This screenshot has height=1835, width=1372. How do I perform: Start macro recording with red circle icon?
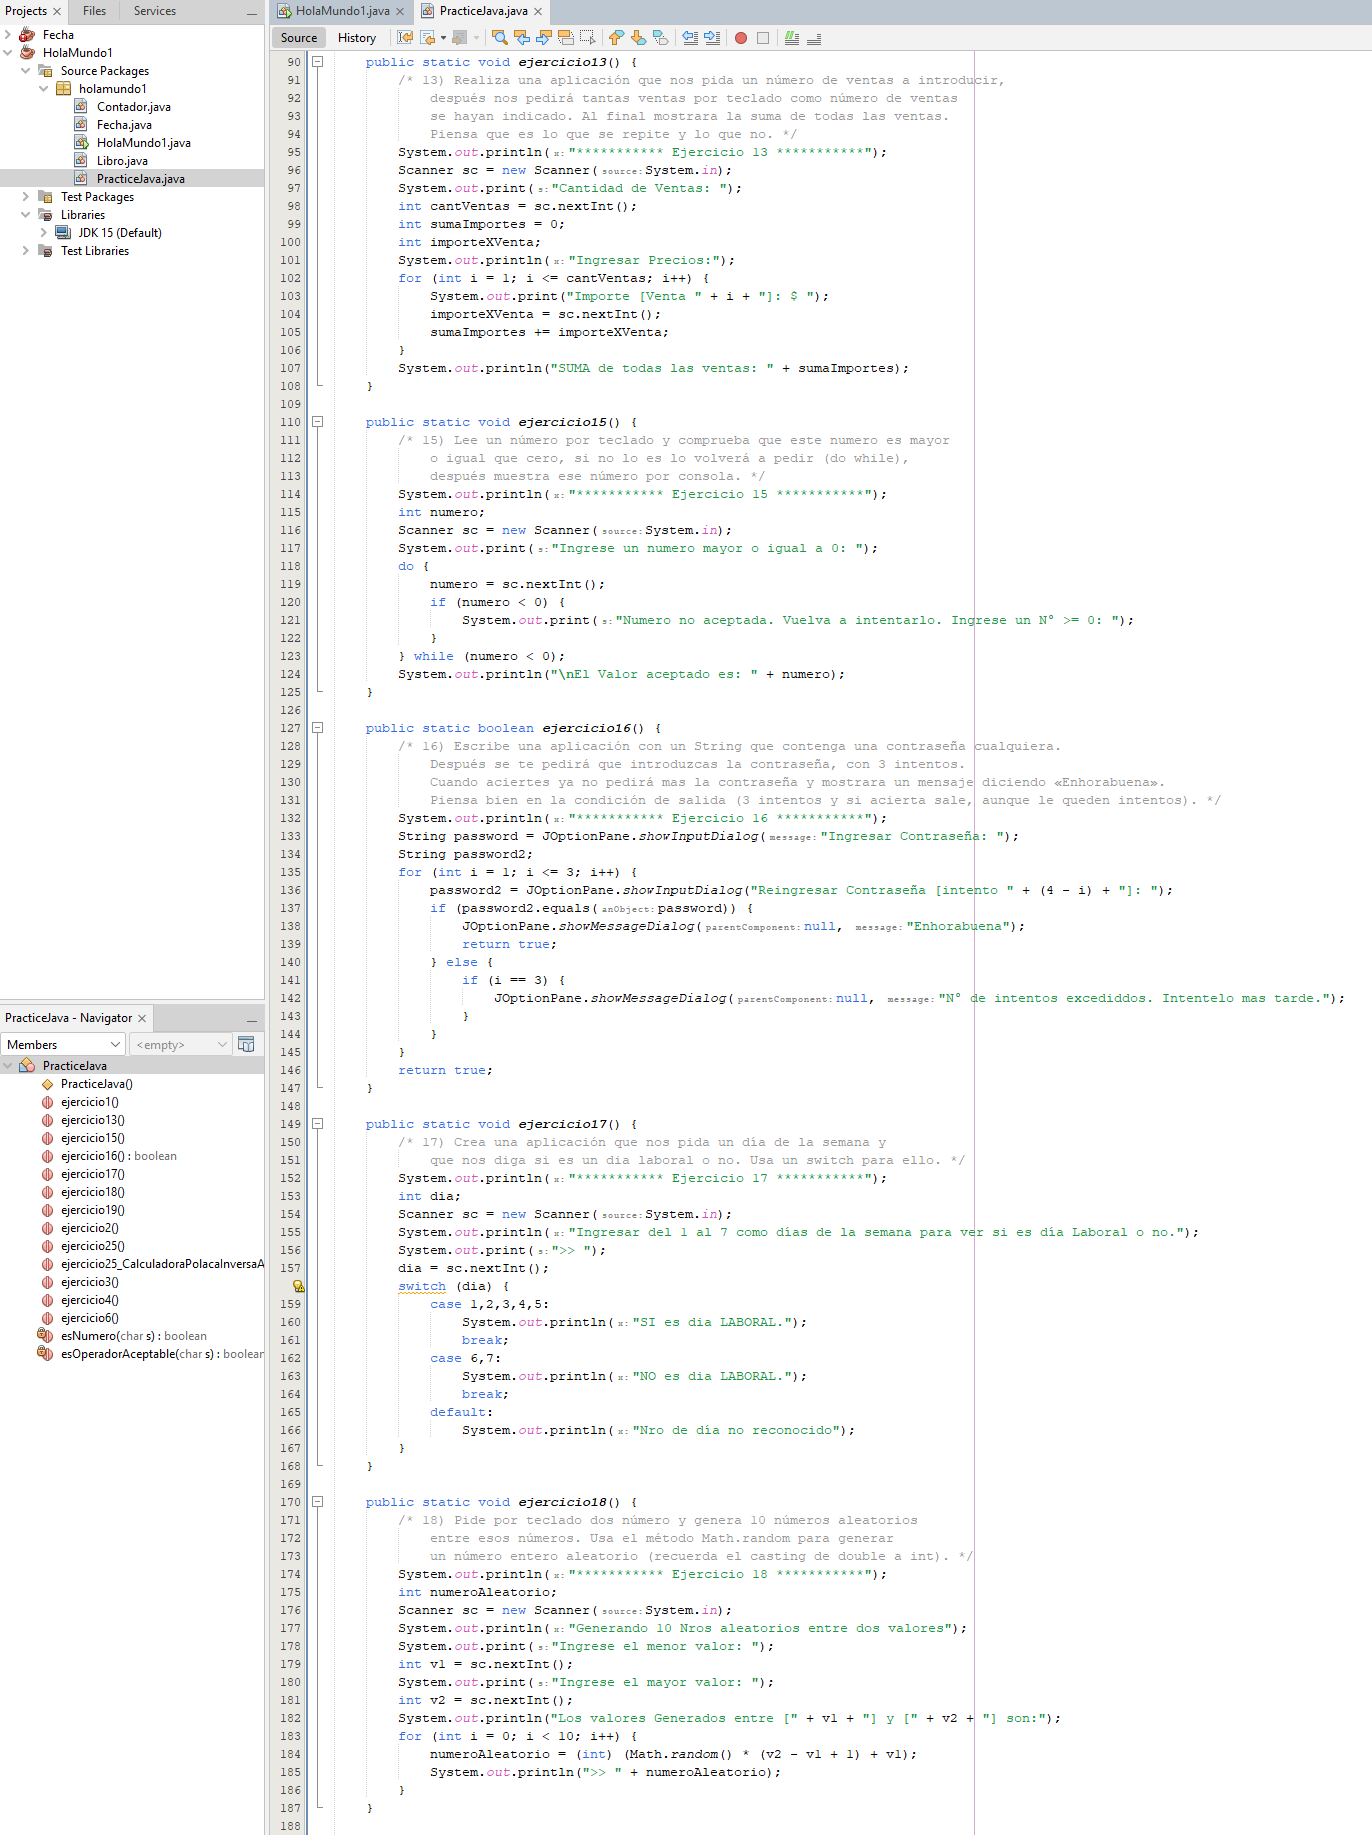[x=741, y=38]
